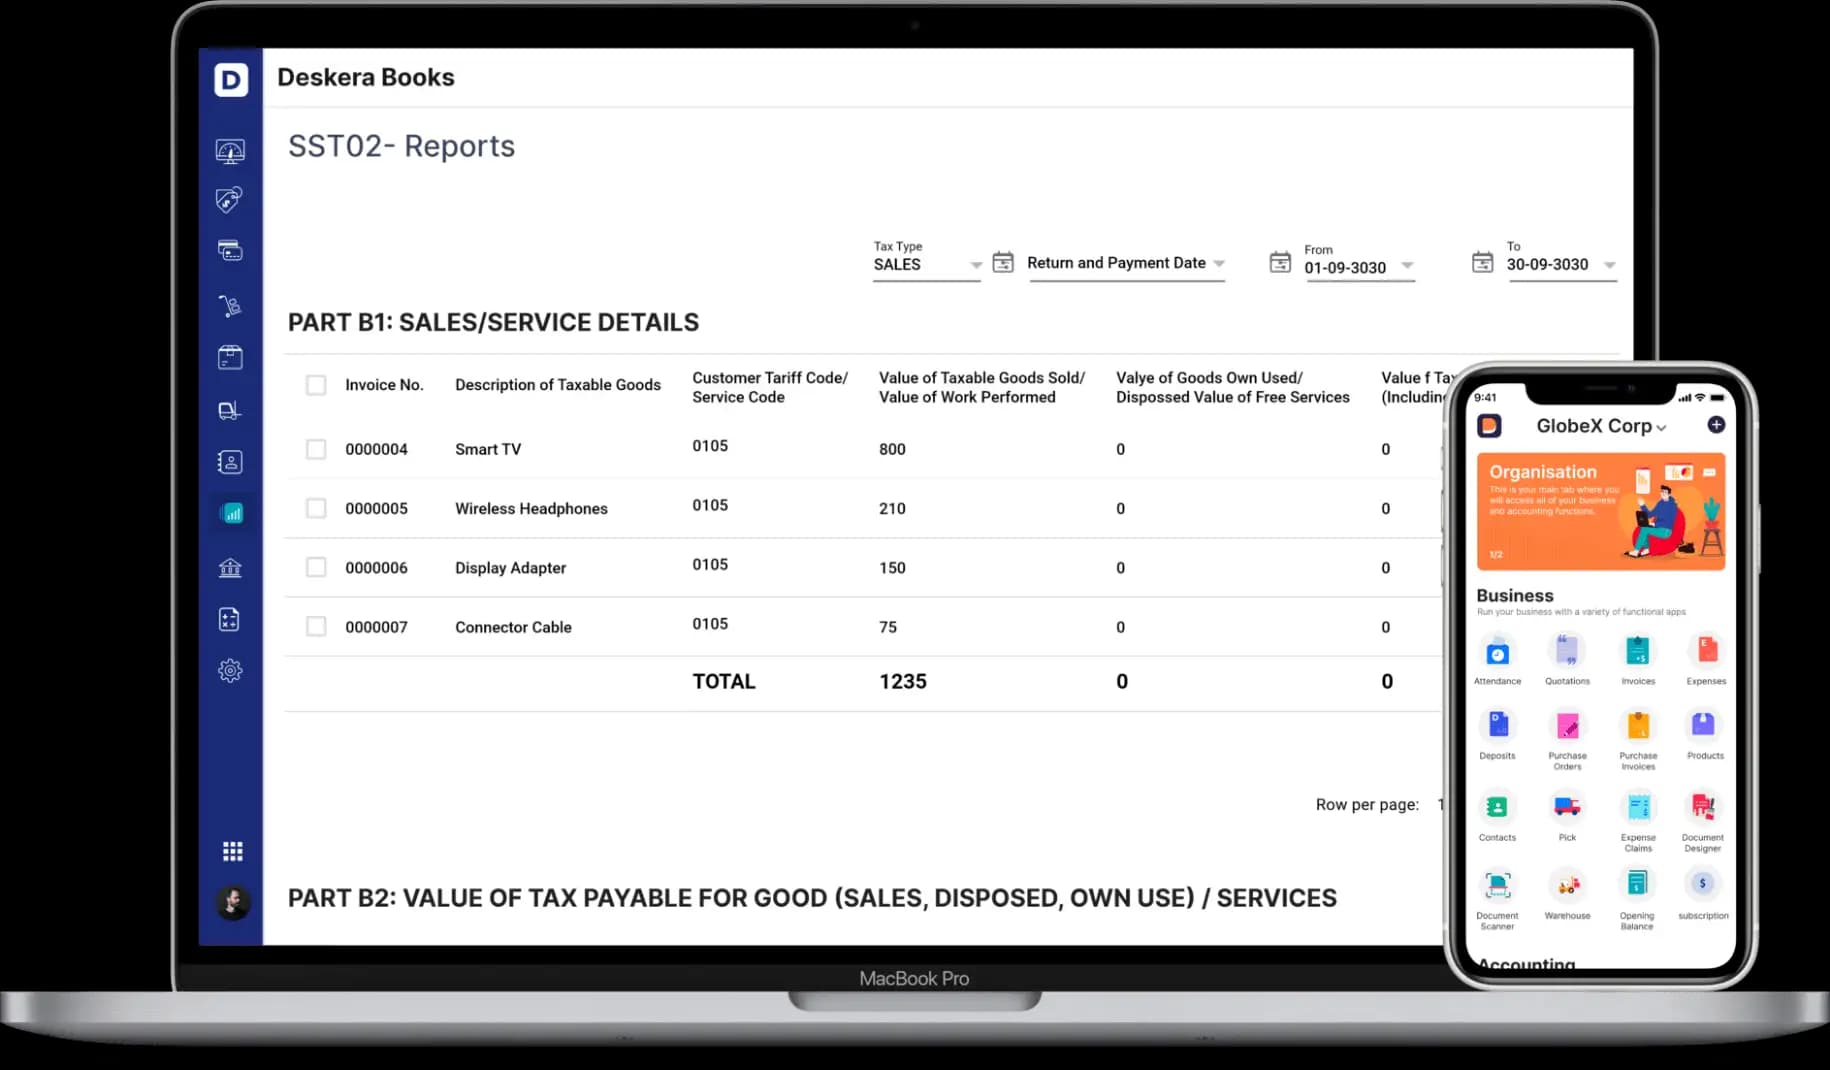Open the settings gear sidebar icon
Screen dimensions: 1830x1070
[x=230, y=671]
